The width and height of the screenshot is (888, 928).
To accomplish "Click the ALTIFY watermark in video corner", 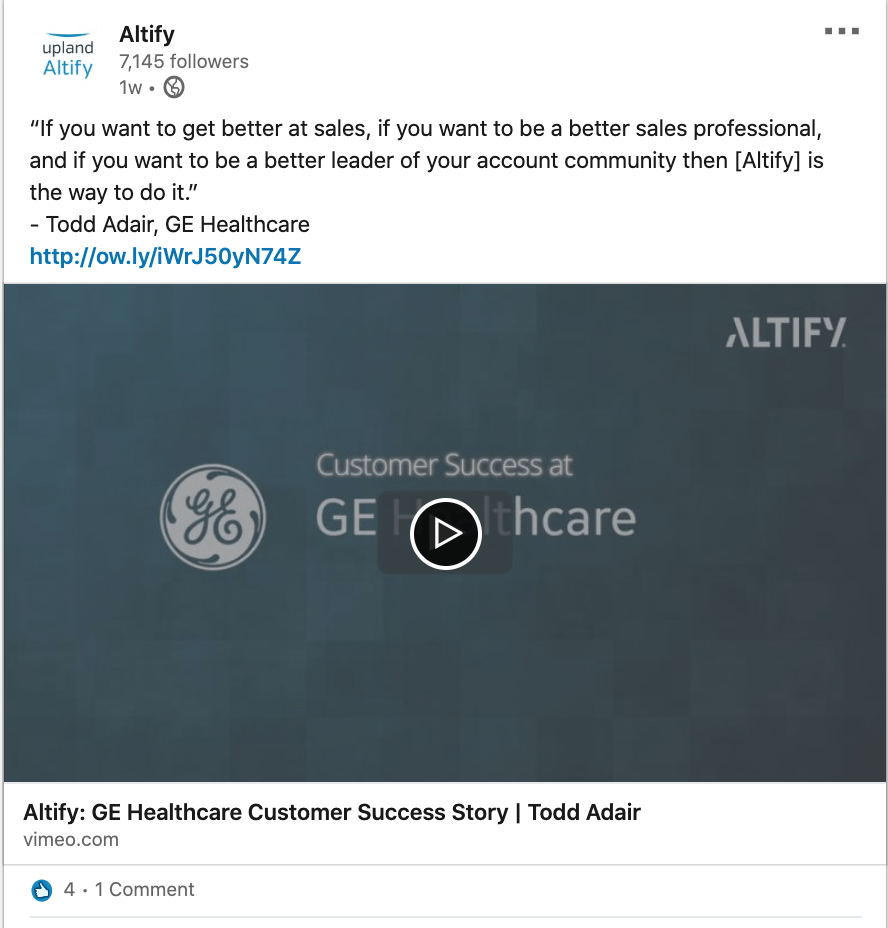I will (786, 332).
